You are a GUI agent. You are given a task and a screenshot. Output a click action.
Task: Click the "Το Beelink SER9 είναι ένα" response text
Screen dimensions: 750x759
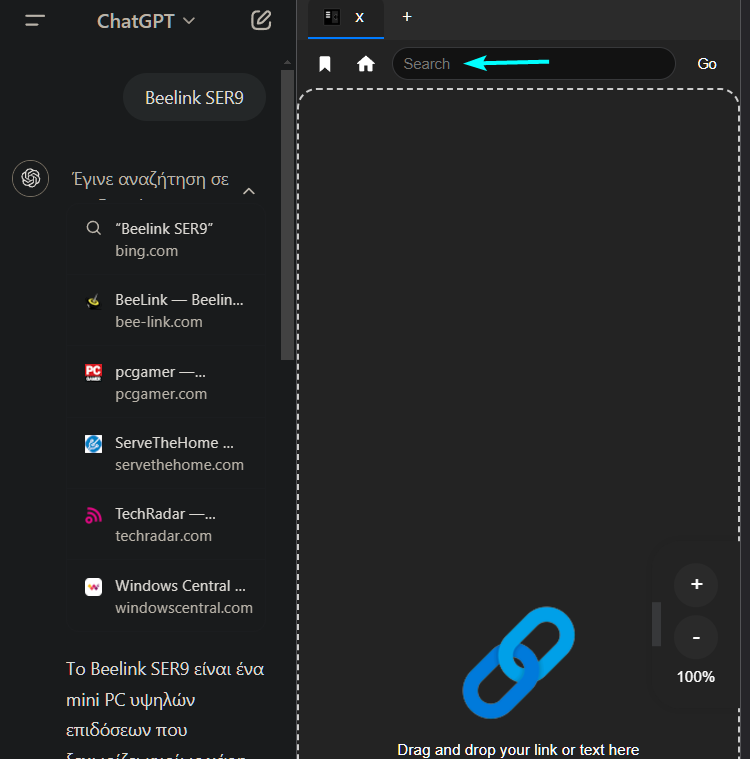point(165,669)
